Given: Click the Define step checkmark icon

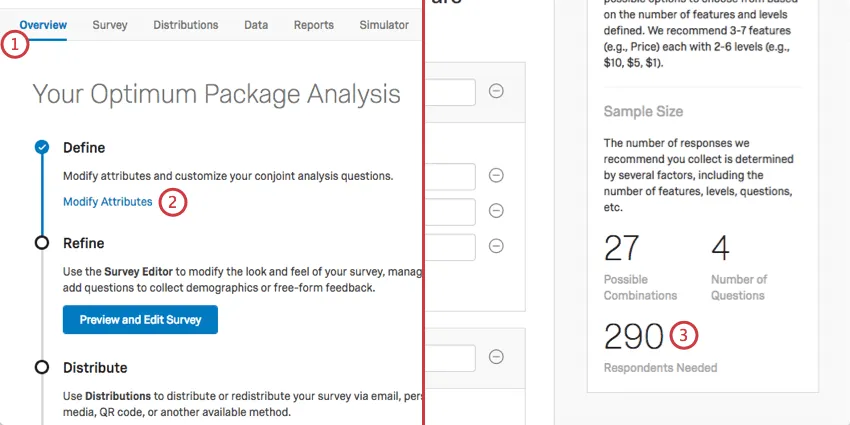Looking at the screenshot, I should point(42,147).
